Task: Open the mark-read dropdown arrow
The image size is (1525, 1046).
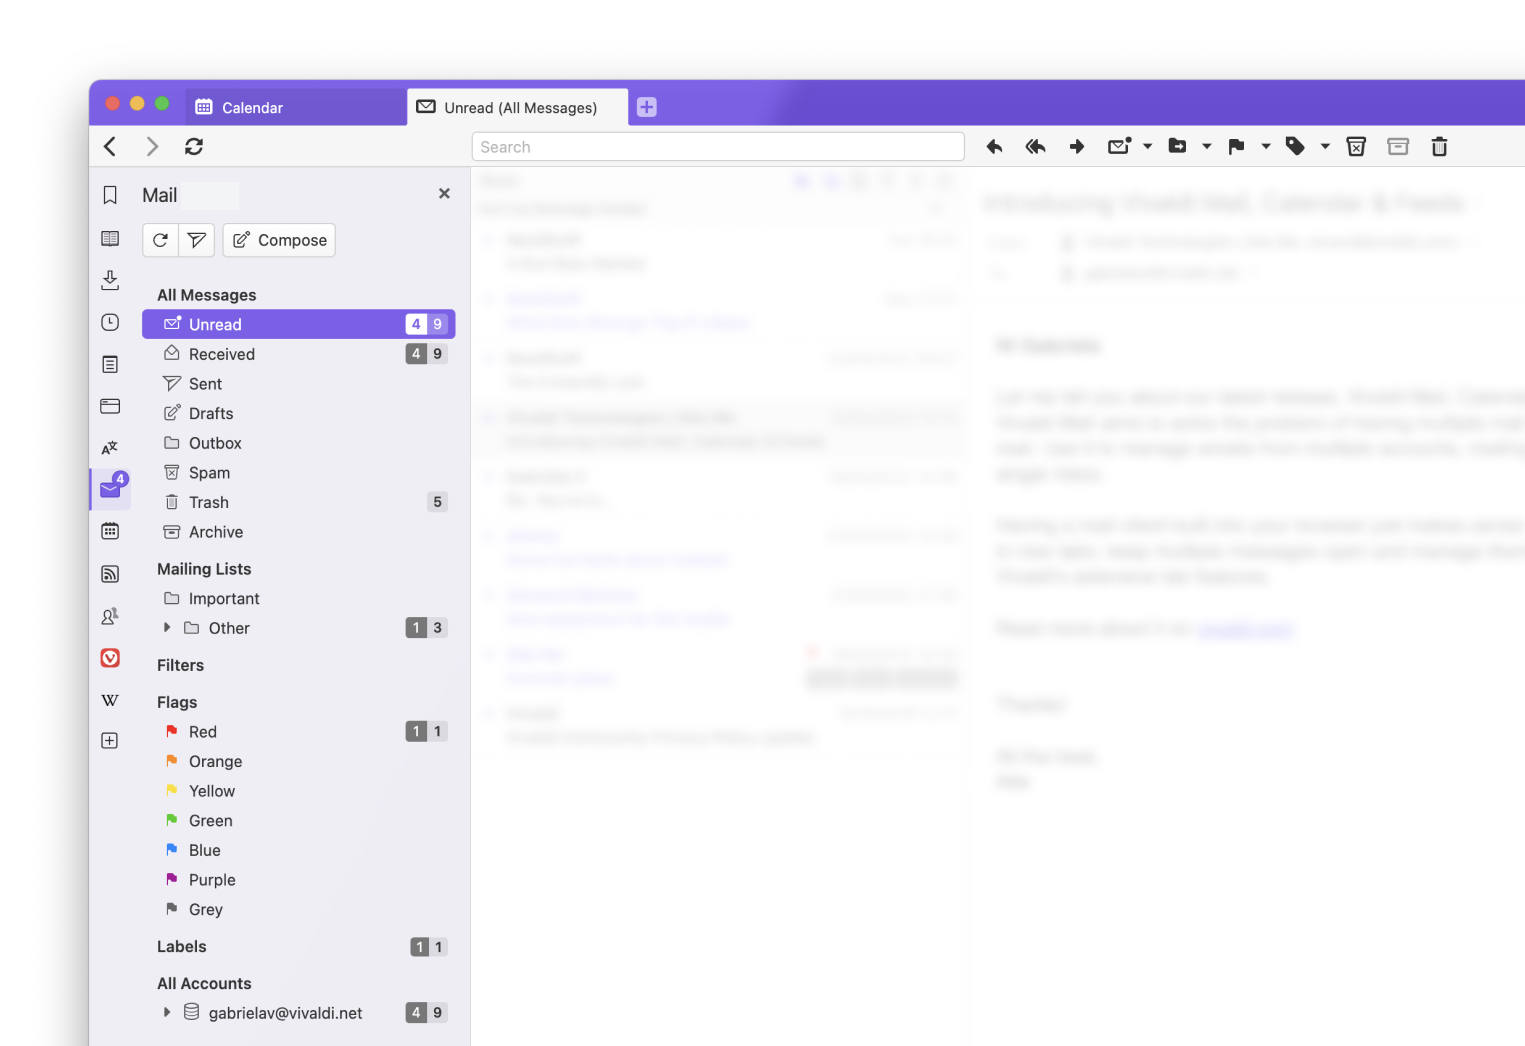Action: (1147, 147)
